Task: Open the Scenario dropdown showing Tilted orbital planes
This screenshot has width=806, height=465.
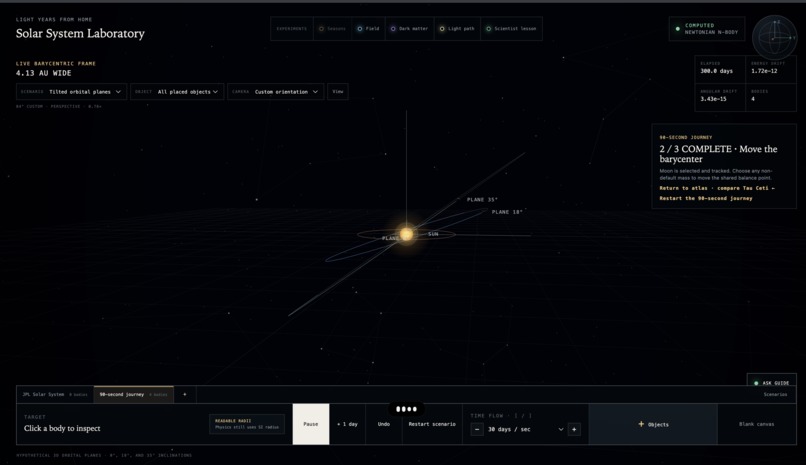Action: [x=71, y=91]
